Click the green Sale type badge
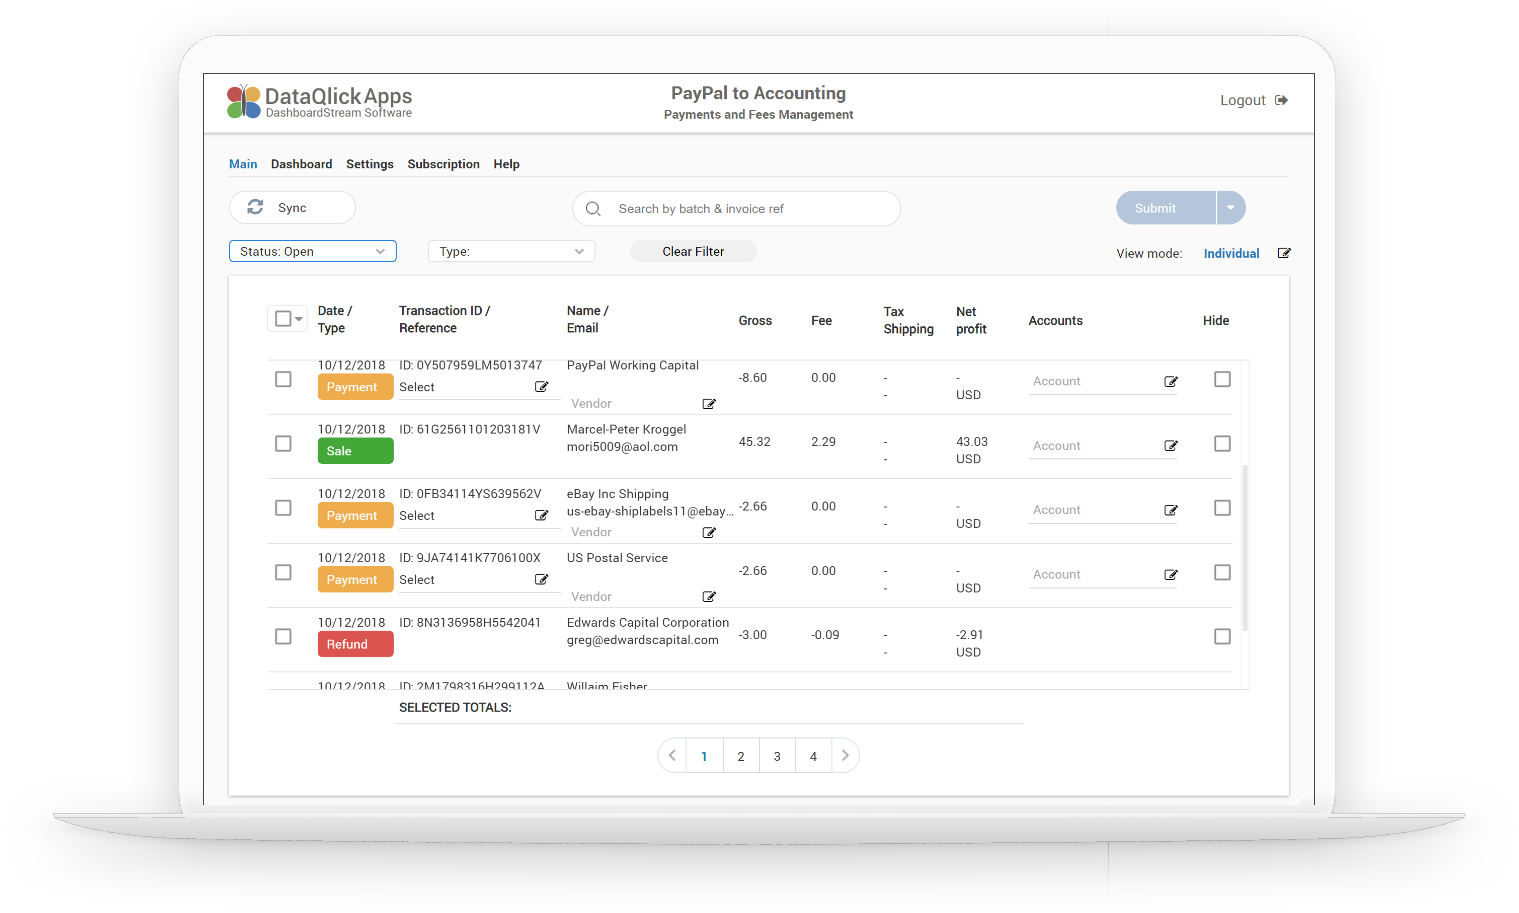Image resolution: width=1519 pixels, height=913 pixels. [x=355, y=451]
